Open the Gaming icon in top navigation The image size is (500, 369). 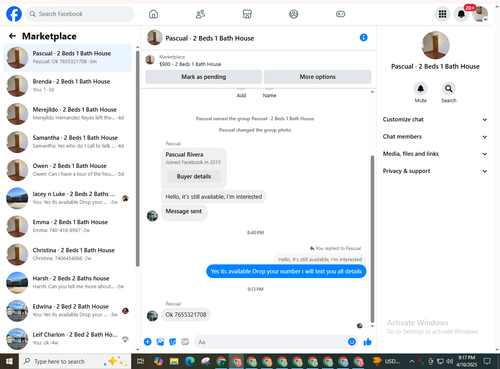click(x=340, y=14)
